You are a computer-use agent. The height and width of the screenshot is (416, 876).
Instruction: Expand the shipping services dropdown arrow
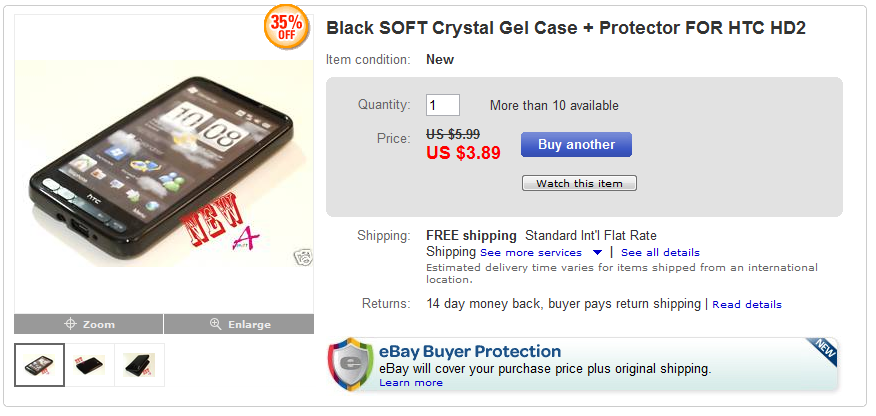pyautogui.click(x=597, y=253)
